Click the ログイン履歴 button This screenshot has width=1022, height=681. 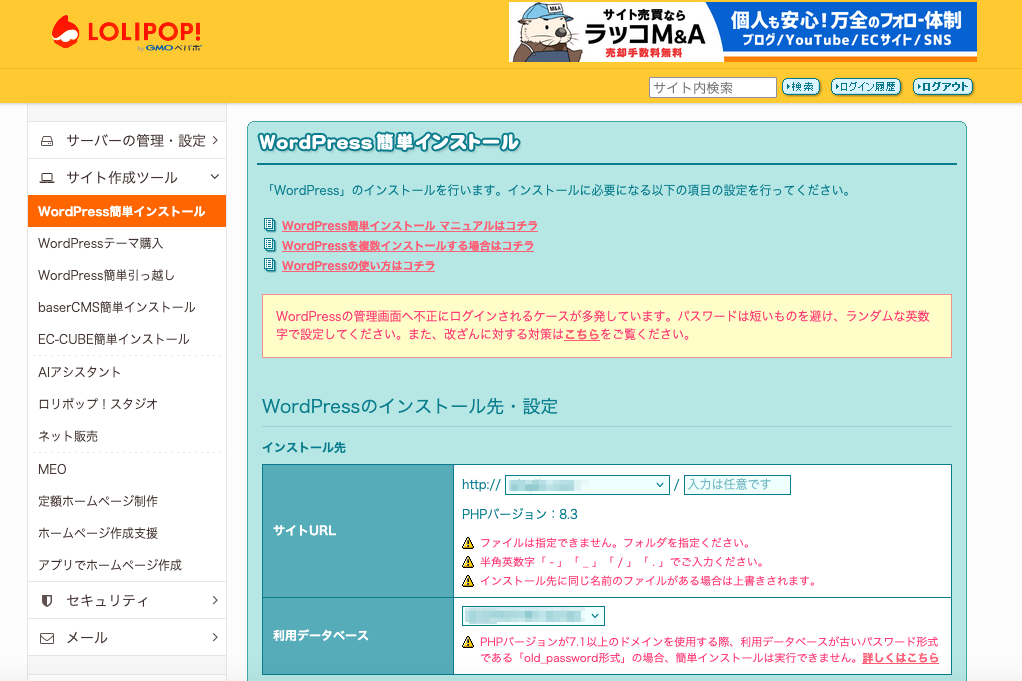pos(866,87)
